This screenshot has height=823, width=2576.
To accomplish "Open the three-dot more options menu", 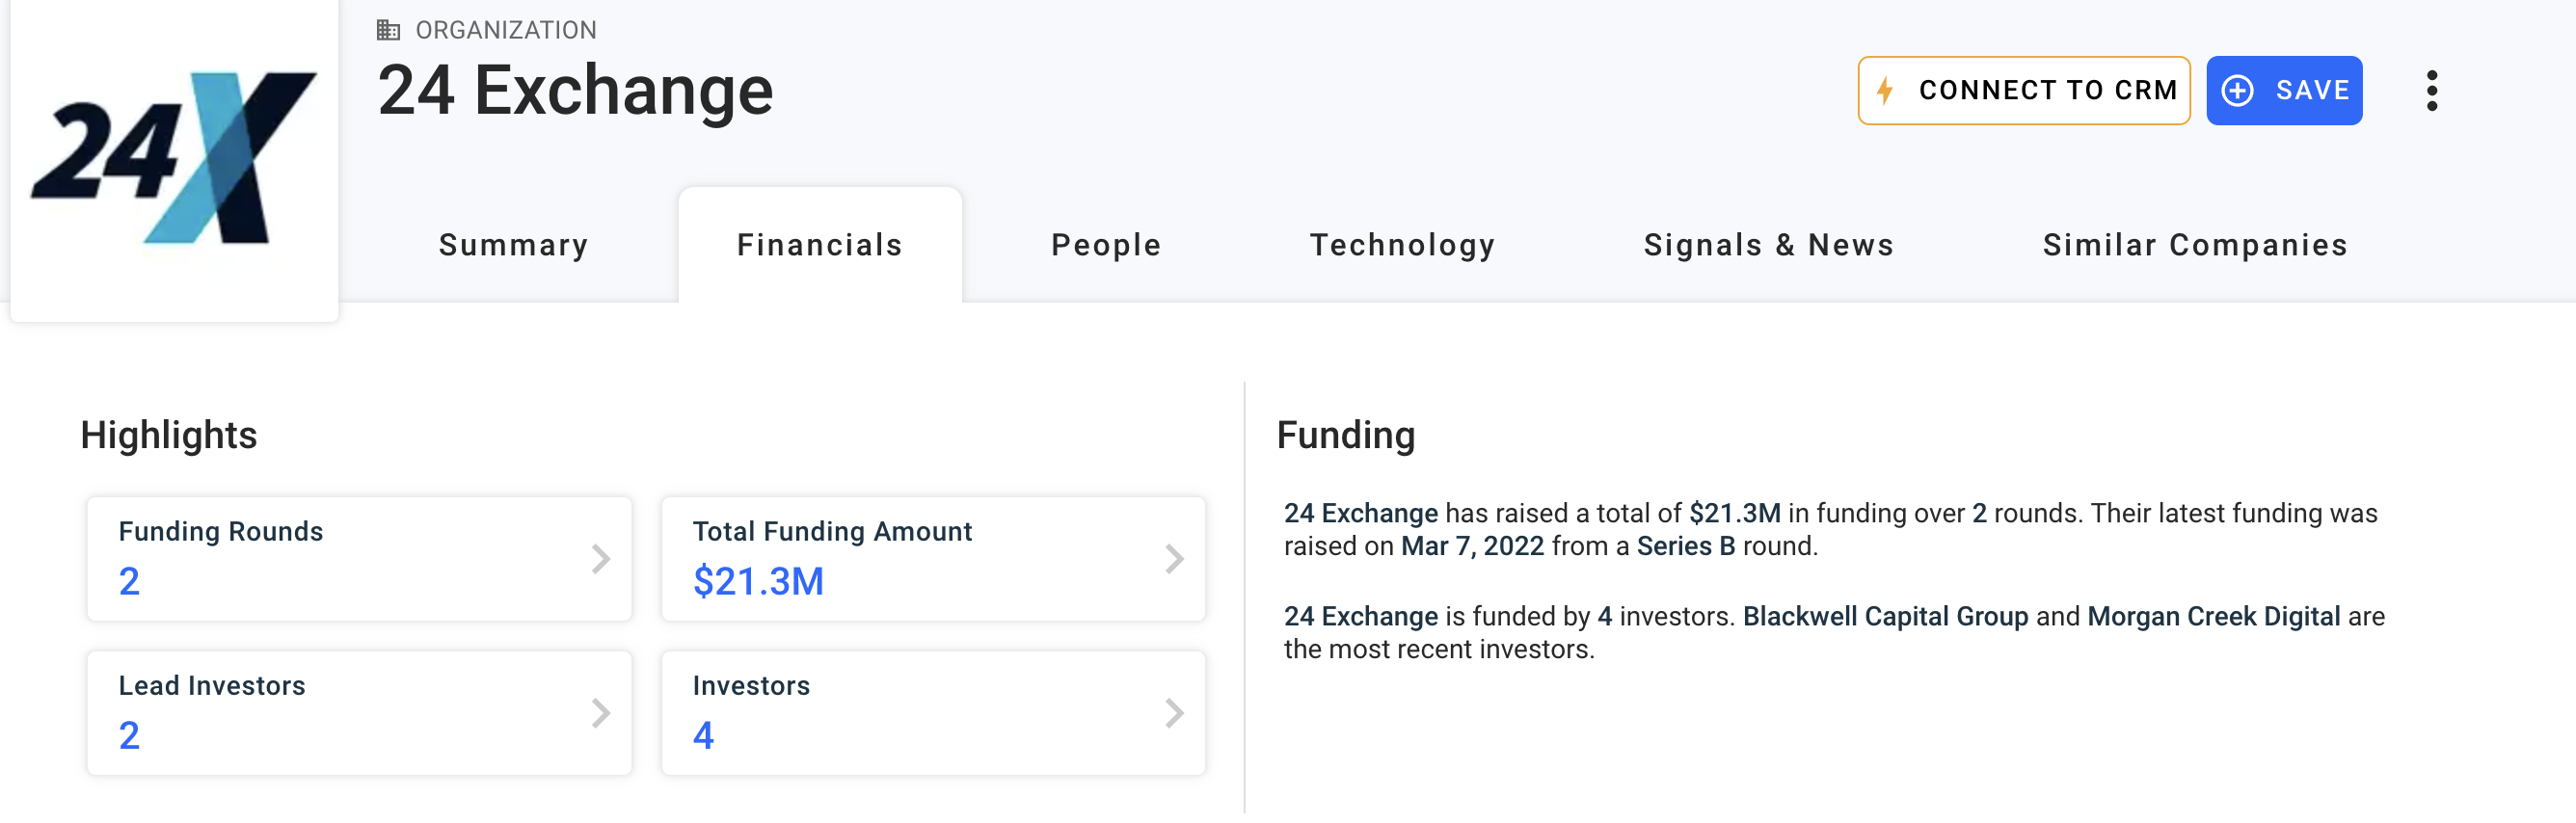I will coord(2431,90).
